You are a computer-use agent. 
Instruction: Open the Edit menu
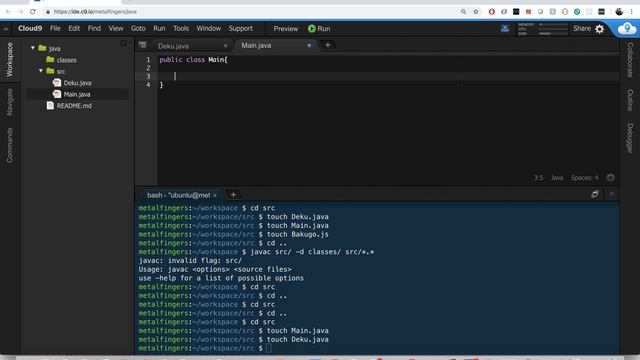click(x=74, y=29)
